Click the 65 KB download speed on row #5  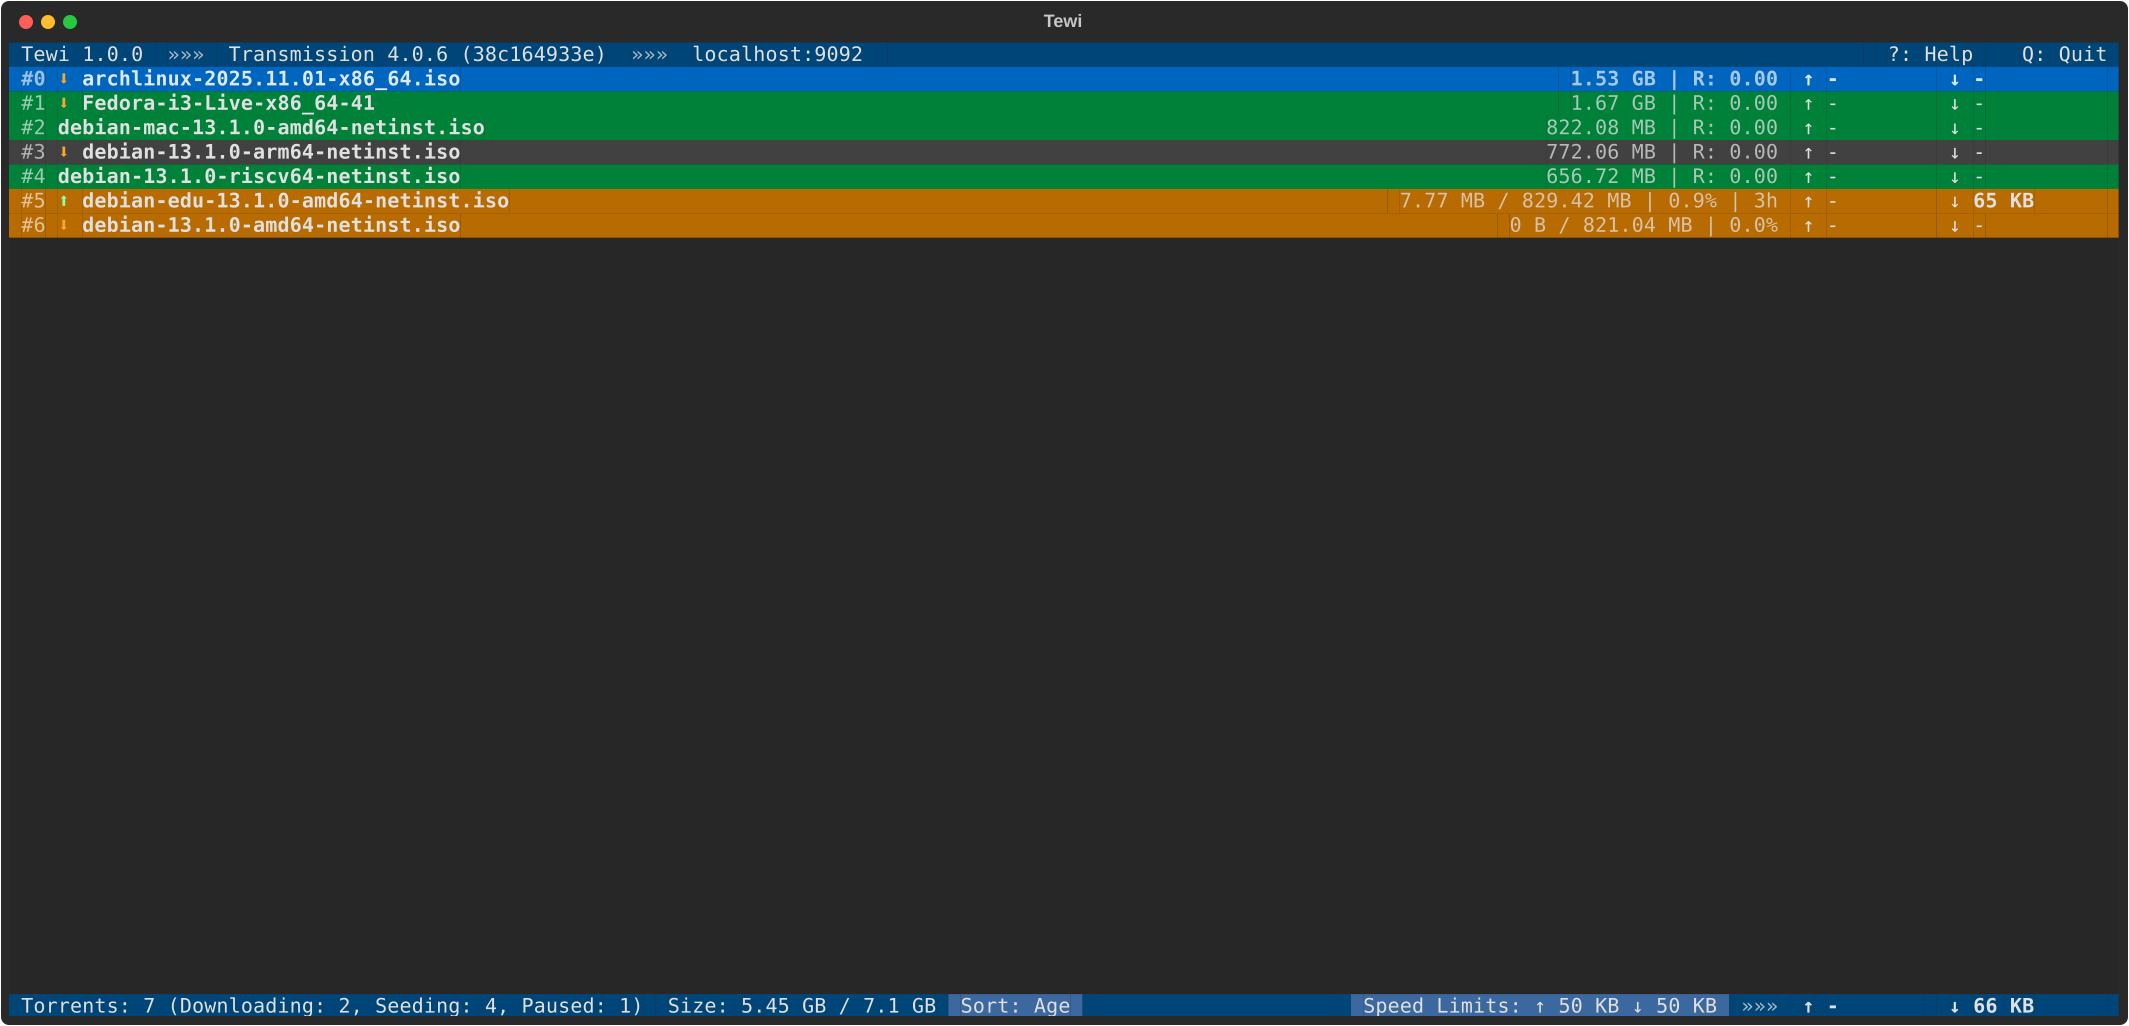pyautogui.click(x=2004, y=201)
